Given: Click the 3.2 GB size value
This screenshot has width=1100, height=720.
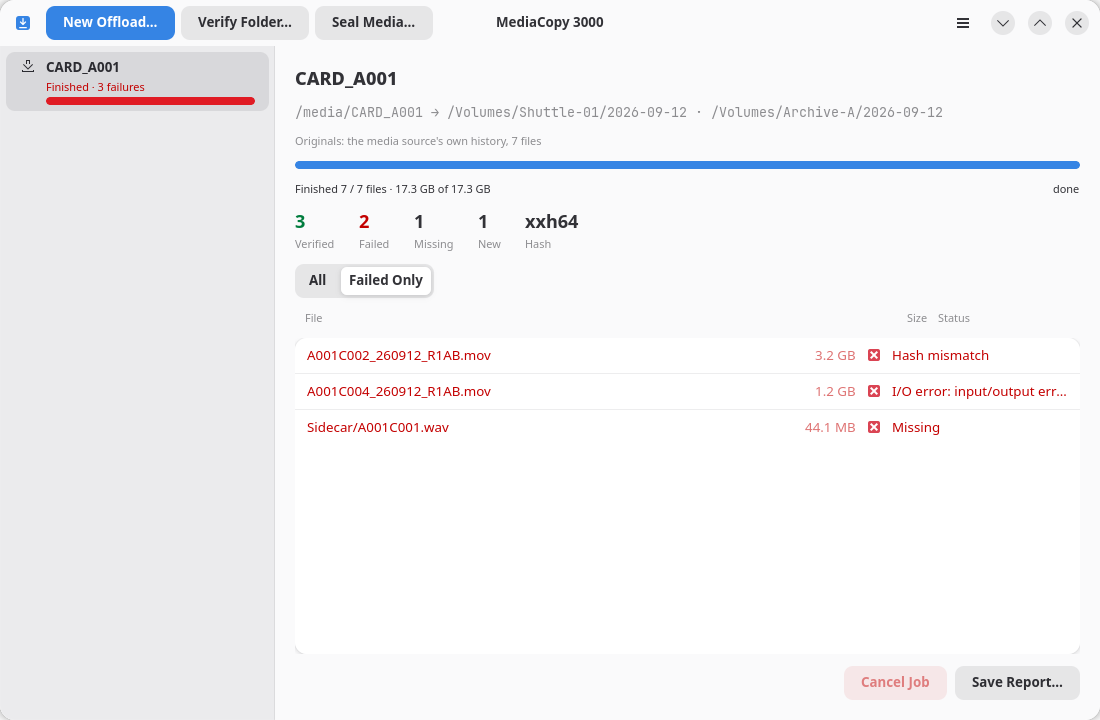Looking at the screenshot, I should [835, 355].
